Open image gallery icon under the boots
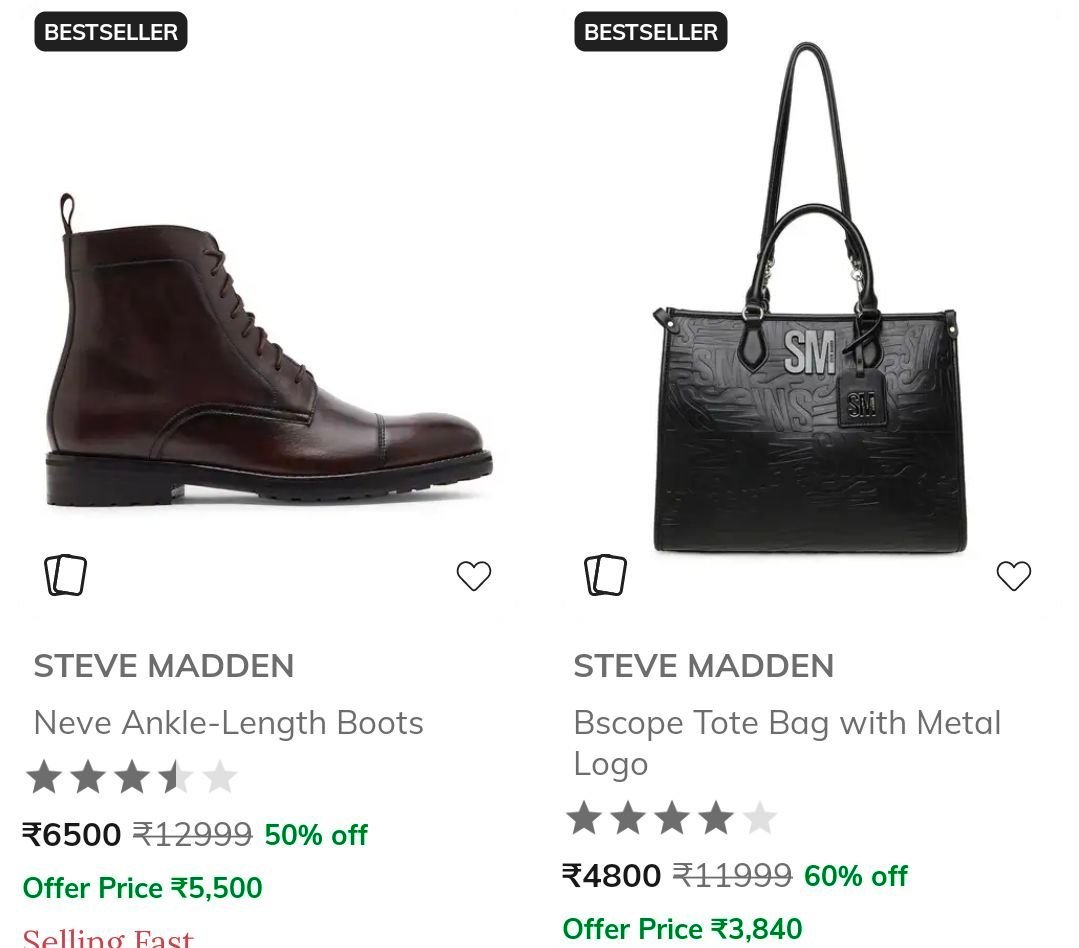Viewport: 1079px width, 948px height. 66,575
